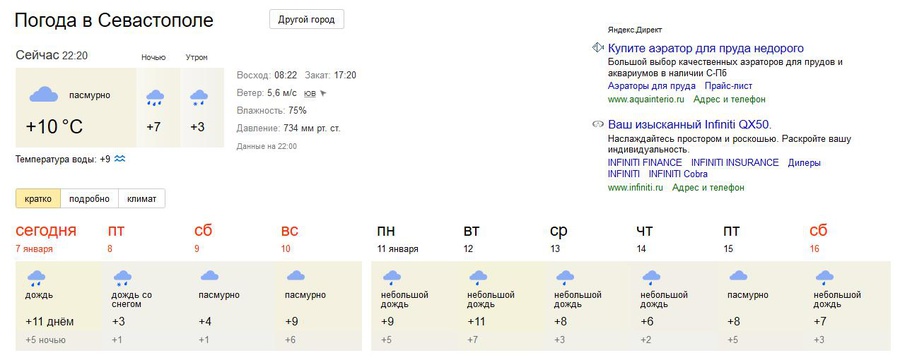Open the климат tab
Screen dimensions: 900x360
click(141, 199)
